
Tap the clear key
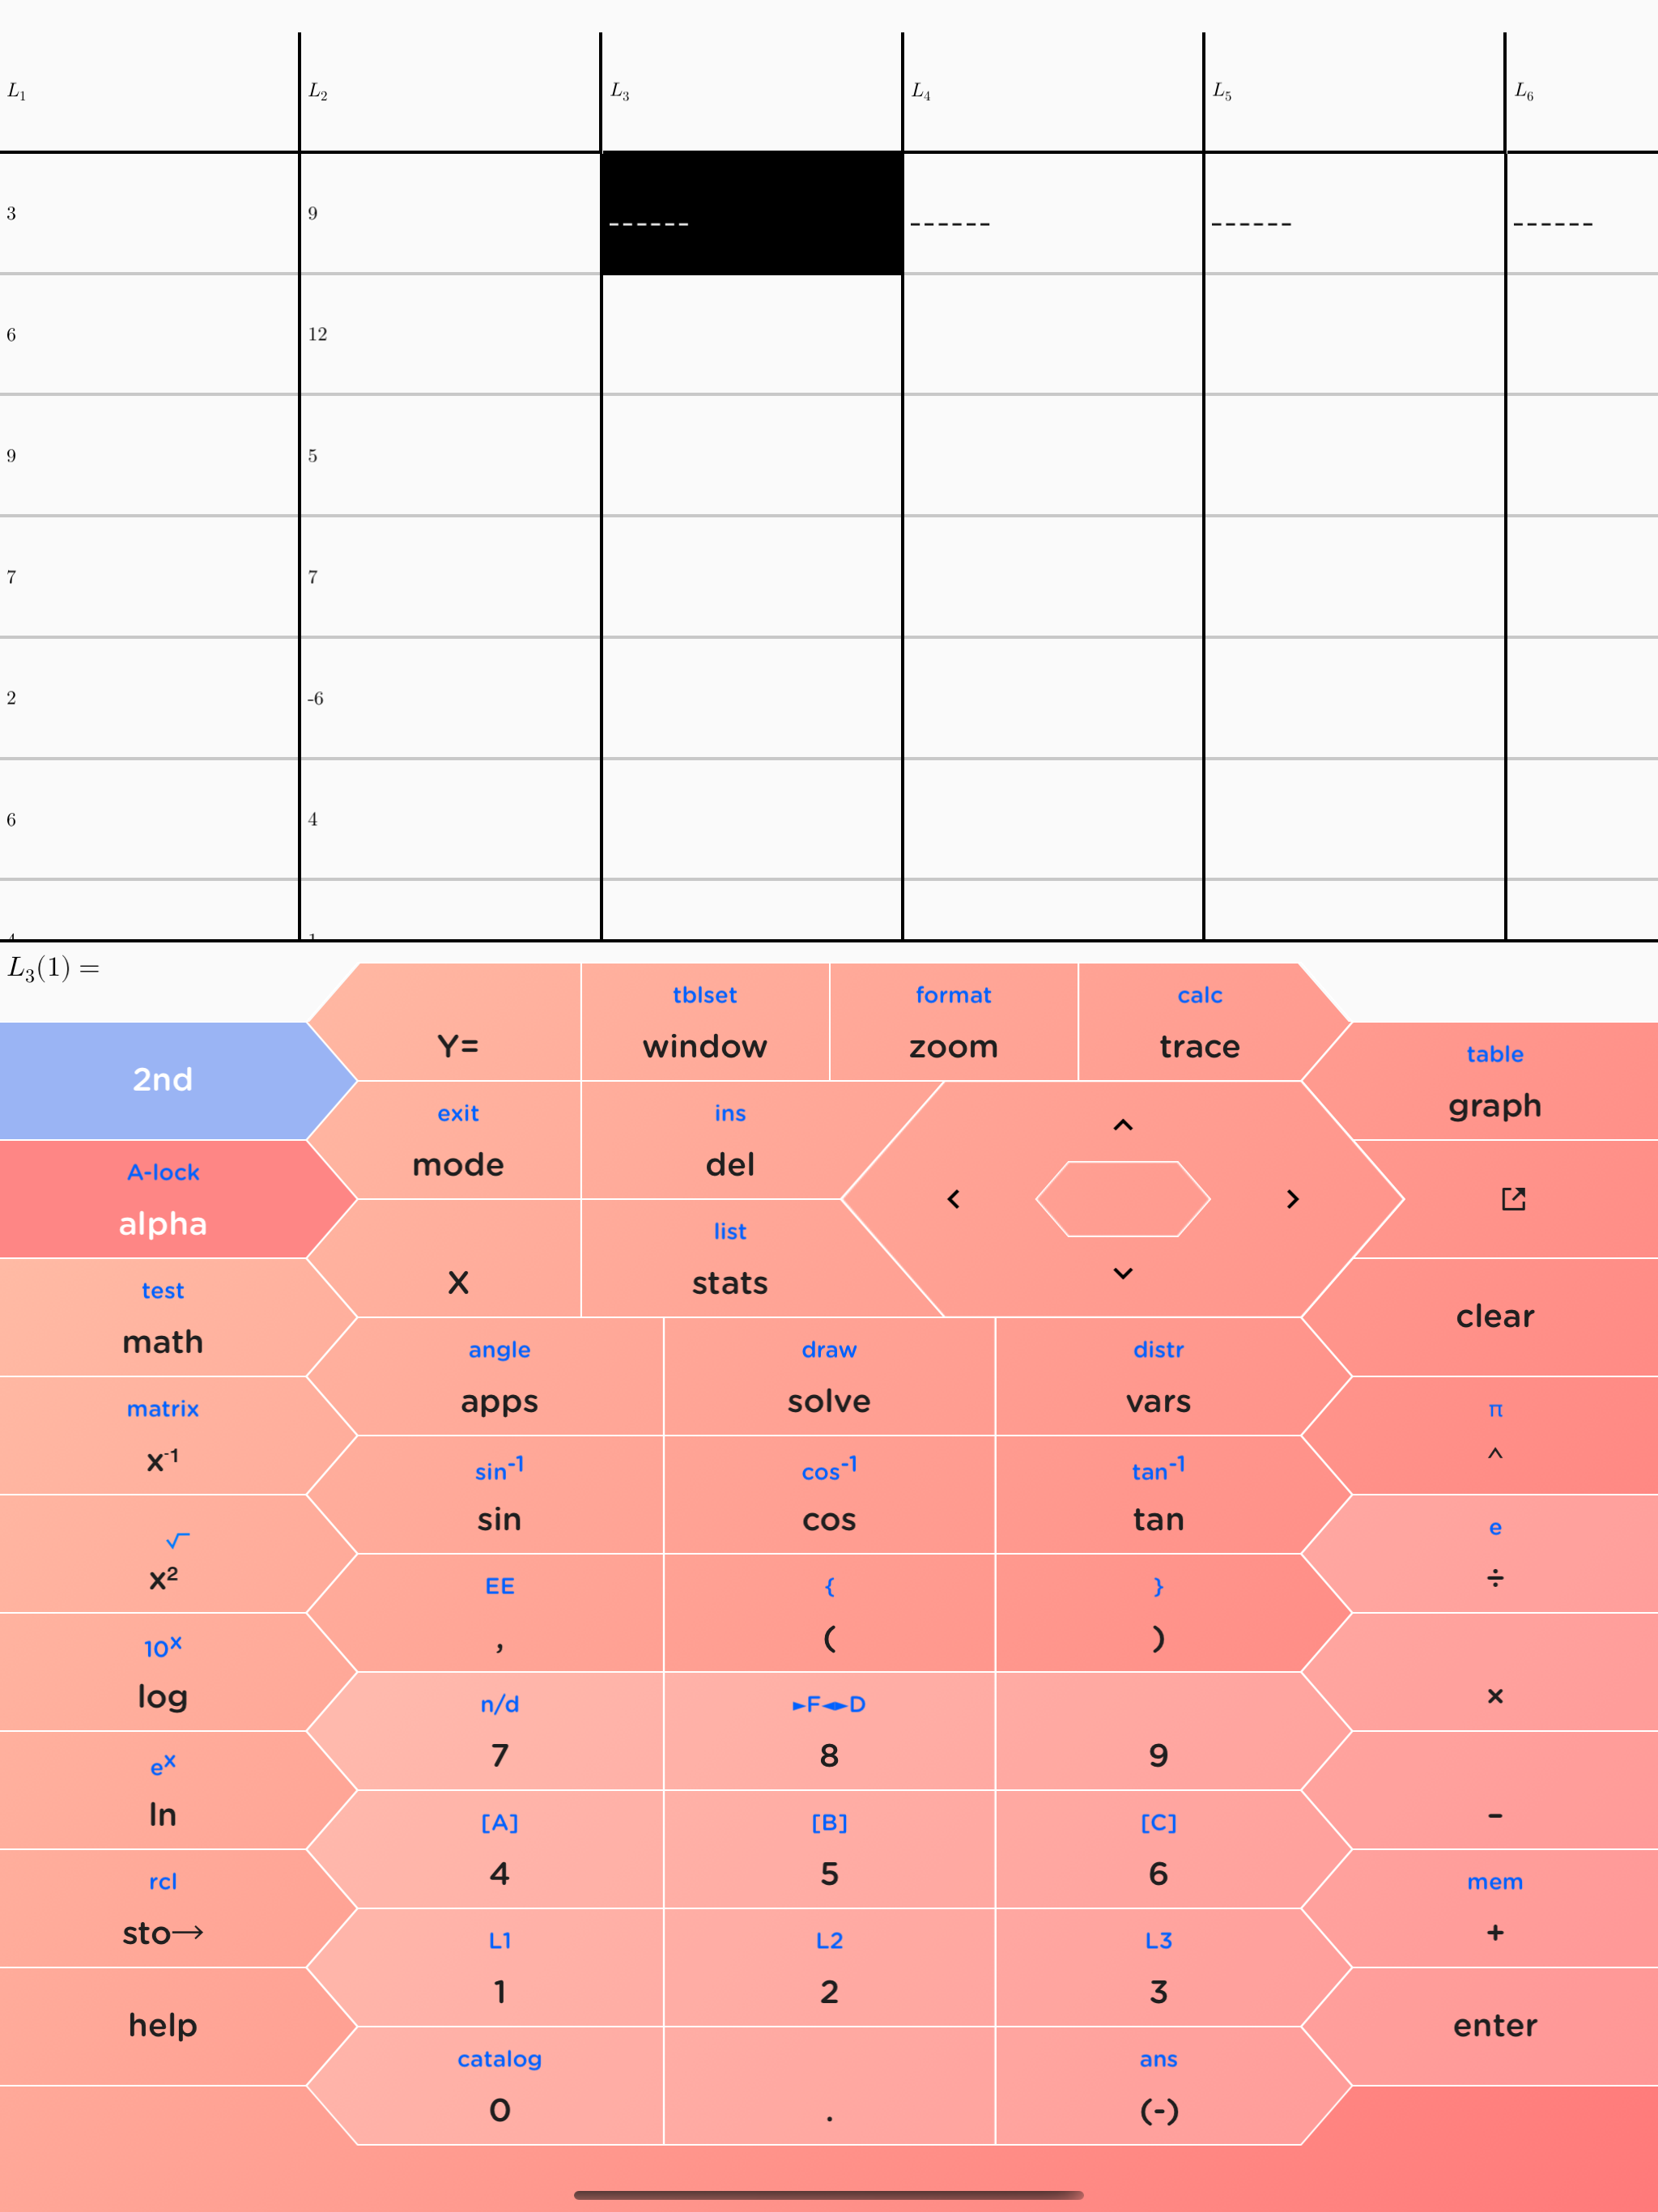(1495, 1317)
